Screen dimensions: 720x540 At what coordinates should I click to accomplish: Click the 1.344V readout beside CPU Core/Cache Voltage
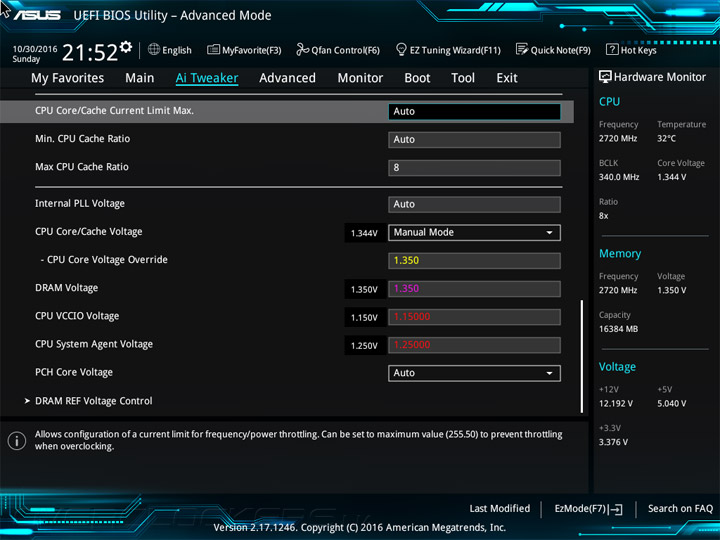pyautogui.click(x=365, y=233)
